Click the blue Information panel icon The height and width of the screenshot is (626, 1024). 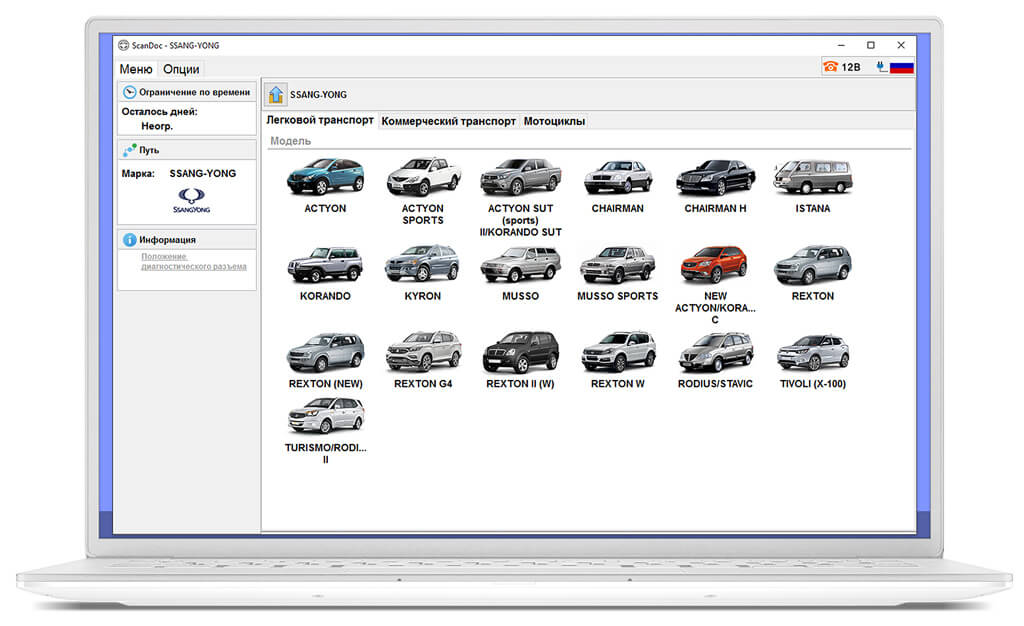[129, 240]
